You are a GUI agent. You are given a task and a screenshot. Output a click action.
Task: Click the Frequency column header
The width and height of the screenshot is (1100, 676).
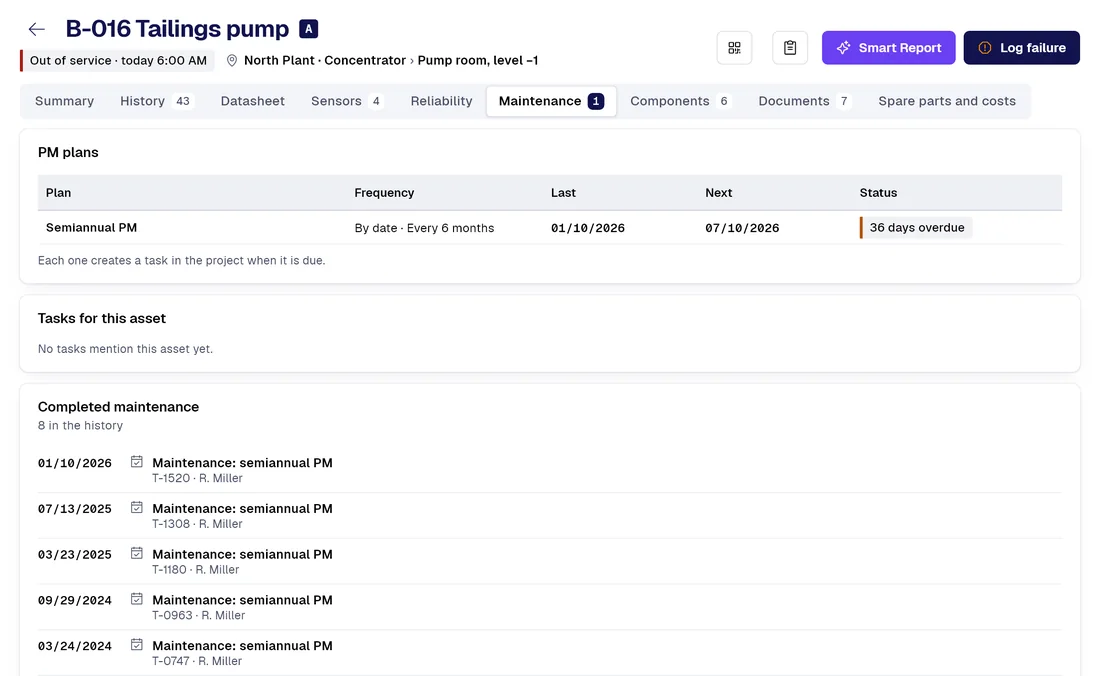pyautogui.click(x=384, y=193)
